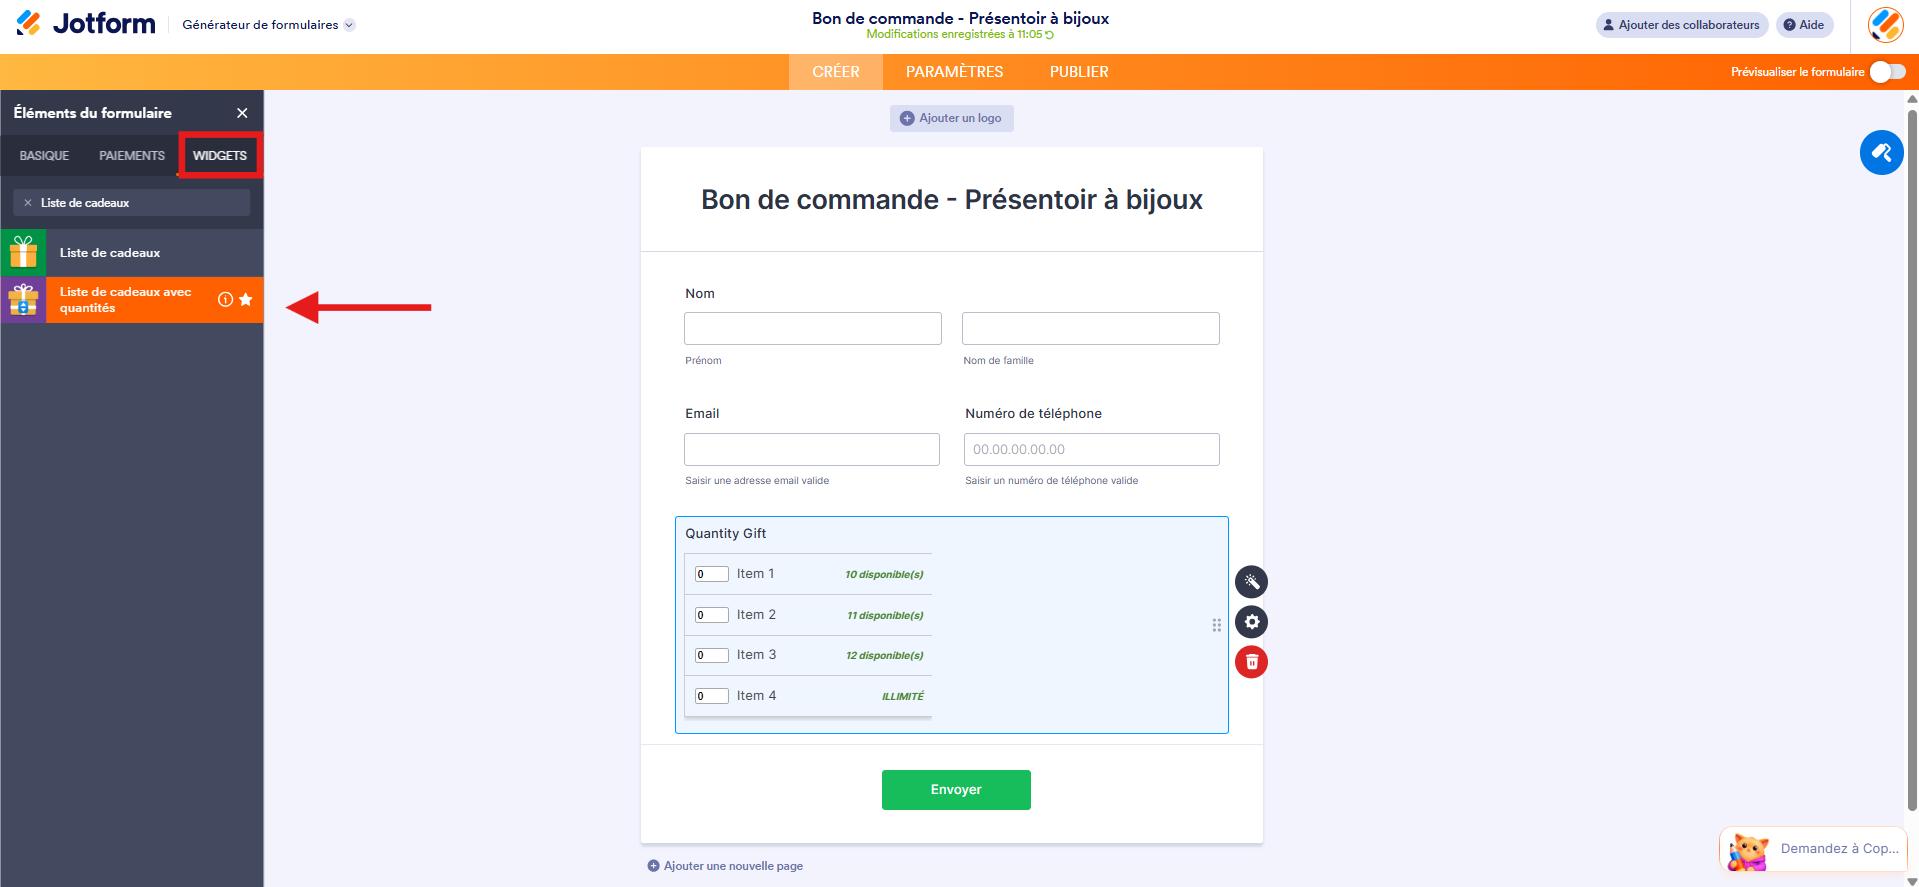Click the Jotform logo

(x=85, y=23)
